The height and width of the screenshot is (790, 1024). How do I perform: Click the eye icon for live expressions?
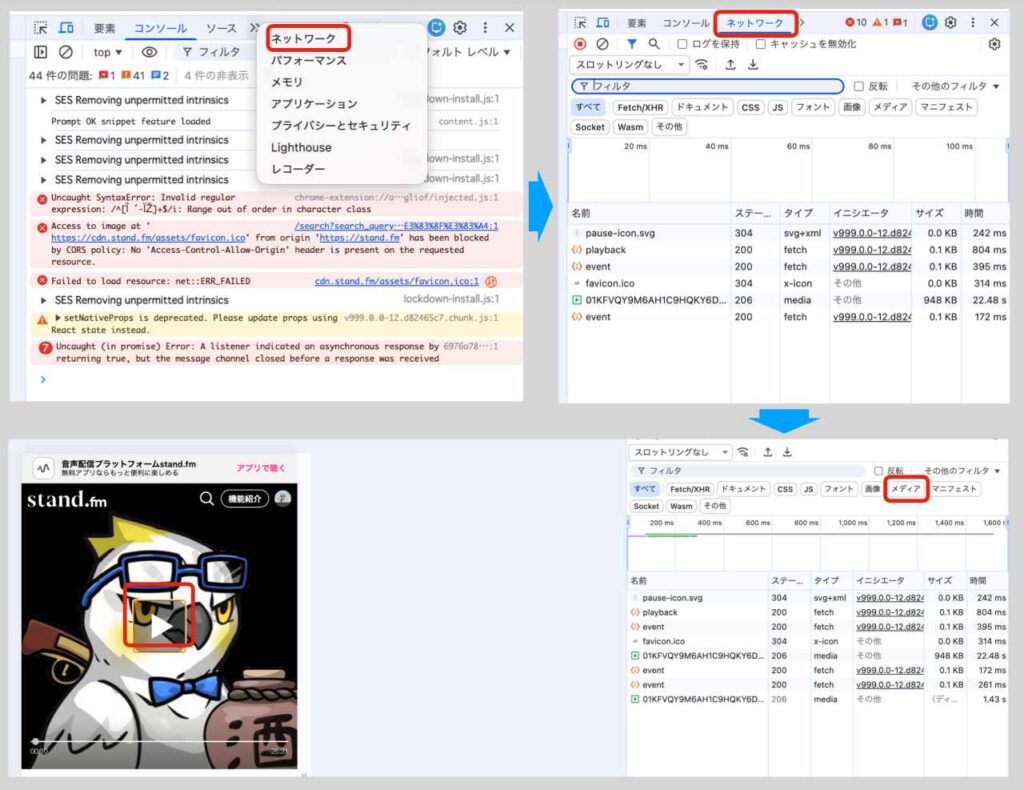point(149,52)
